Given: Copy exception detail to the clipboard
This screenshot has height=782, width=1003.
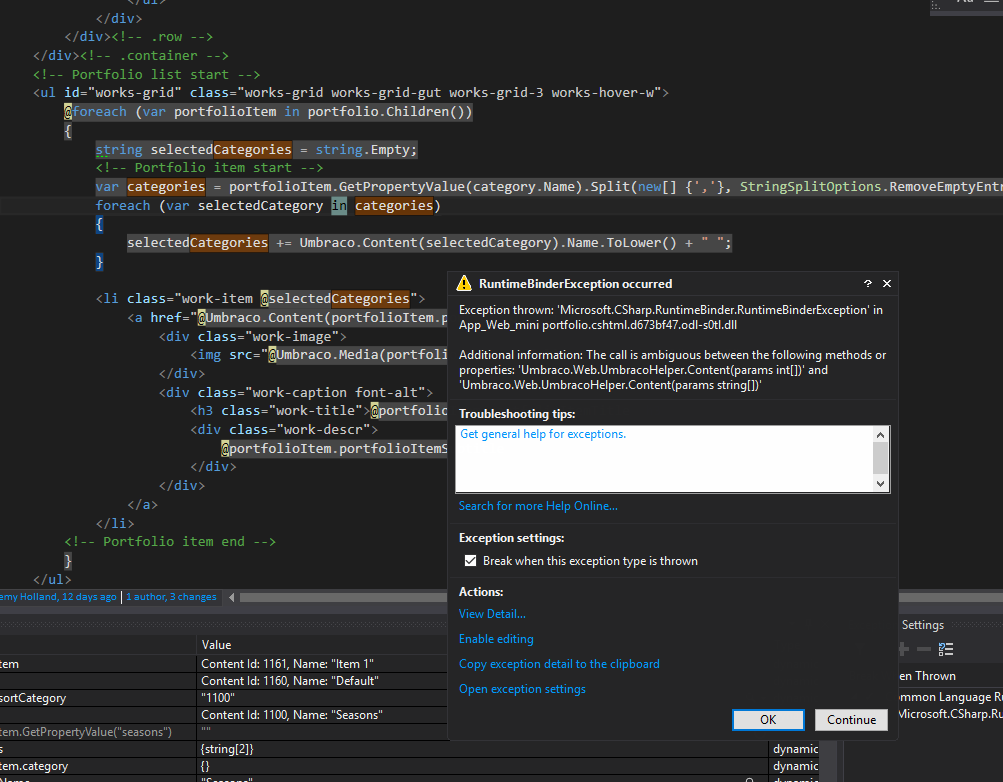Looking at the screenshot, I should (559, 664).
